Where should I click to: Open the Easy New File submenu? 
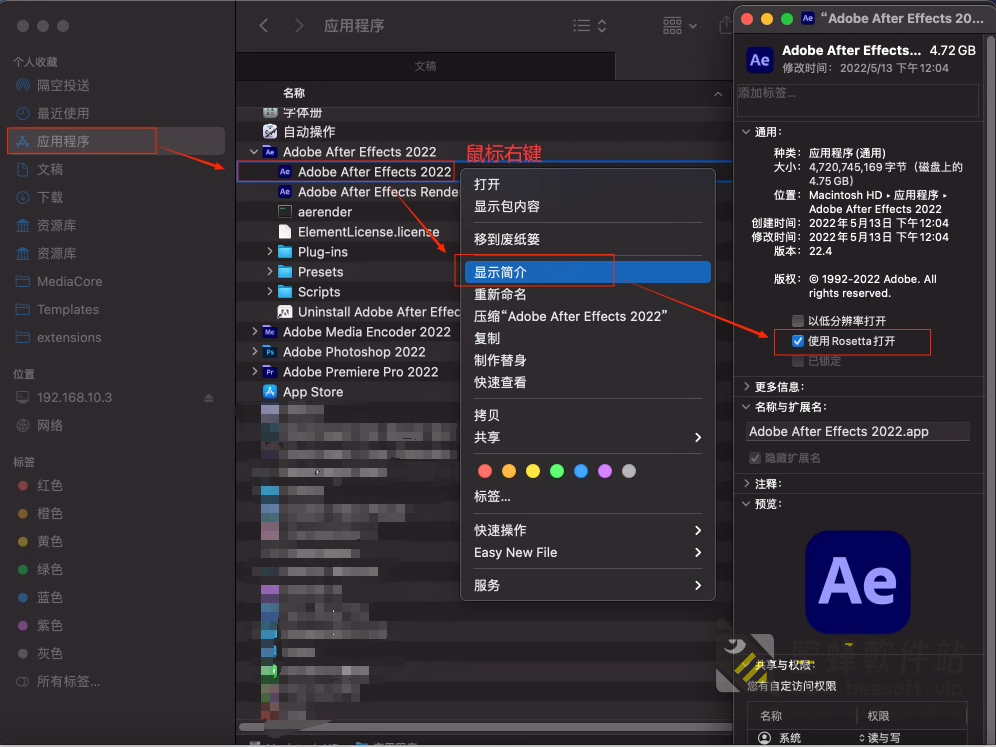click(588, 553)
